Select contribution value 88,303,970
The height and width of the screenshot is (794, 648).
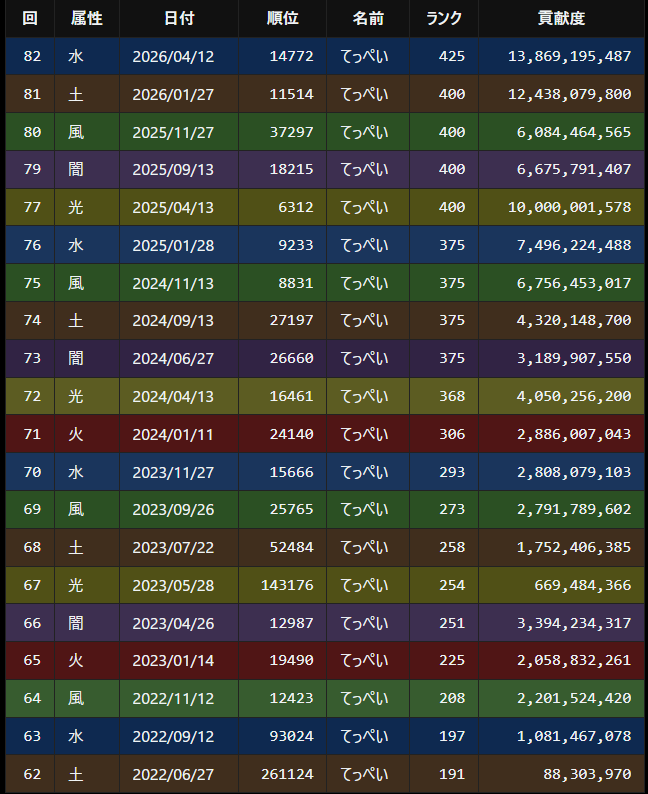click(587, 774)
